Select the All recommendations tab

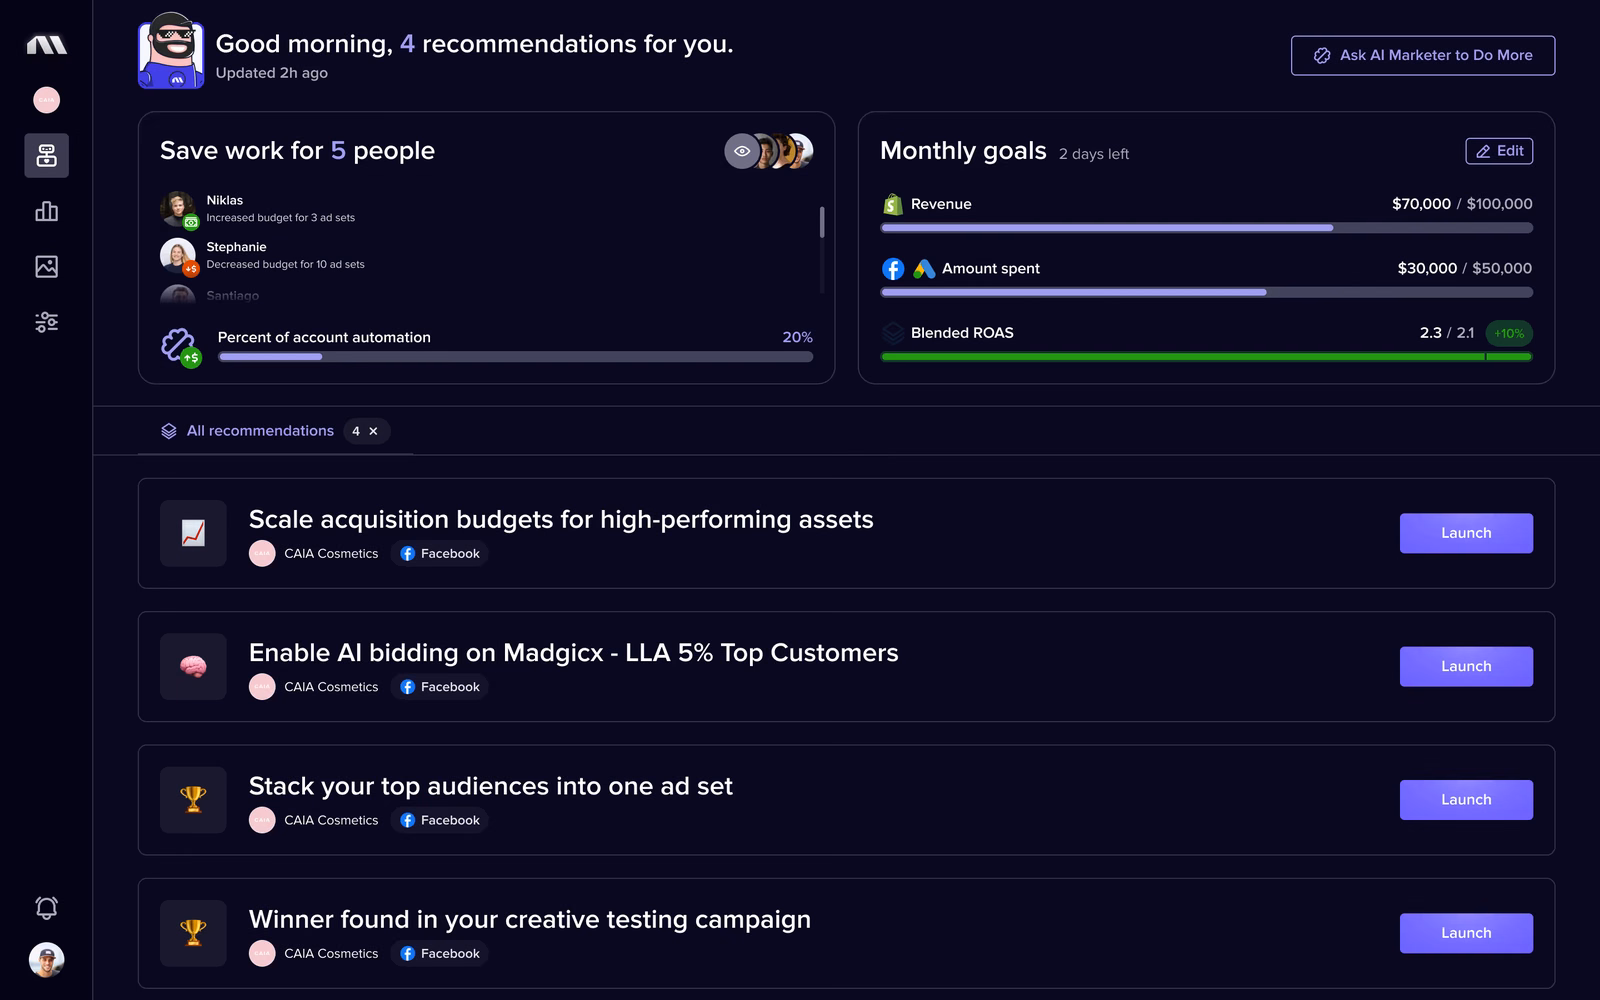click(x=260, y=431)
